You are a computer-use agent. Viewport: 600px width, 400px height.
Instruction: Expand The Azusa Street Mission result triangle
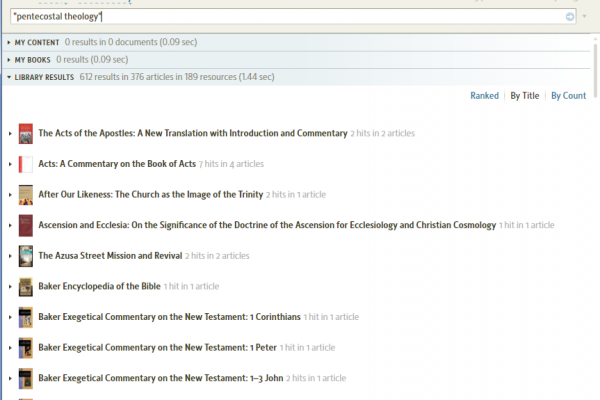coord(9,256)
